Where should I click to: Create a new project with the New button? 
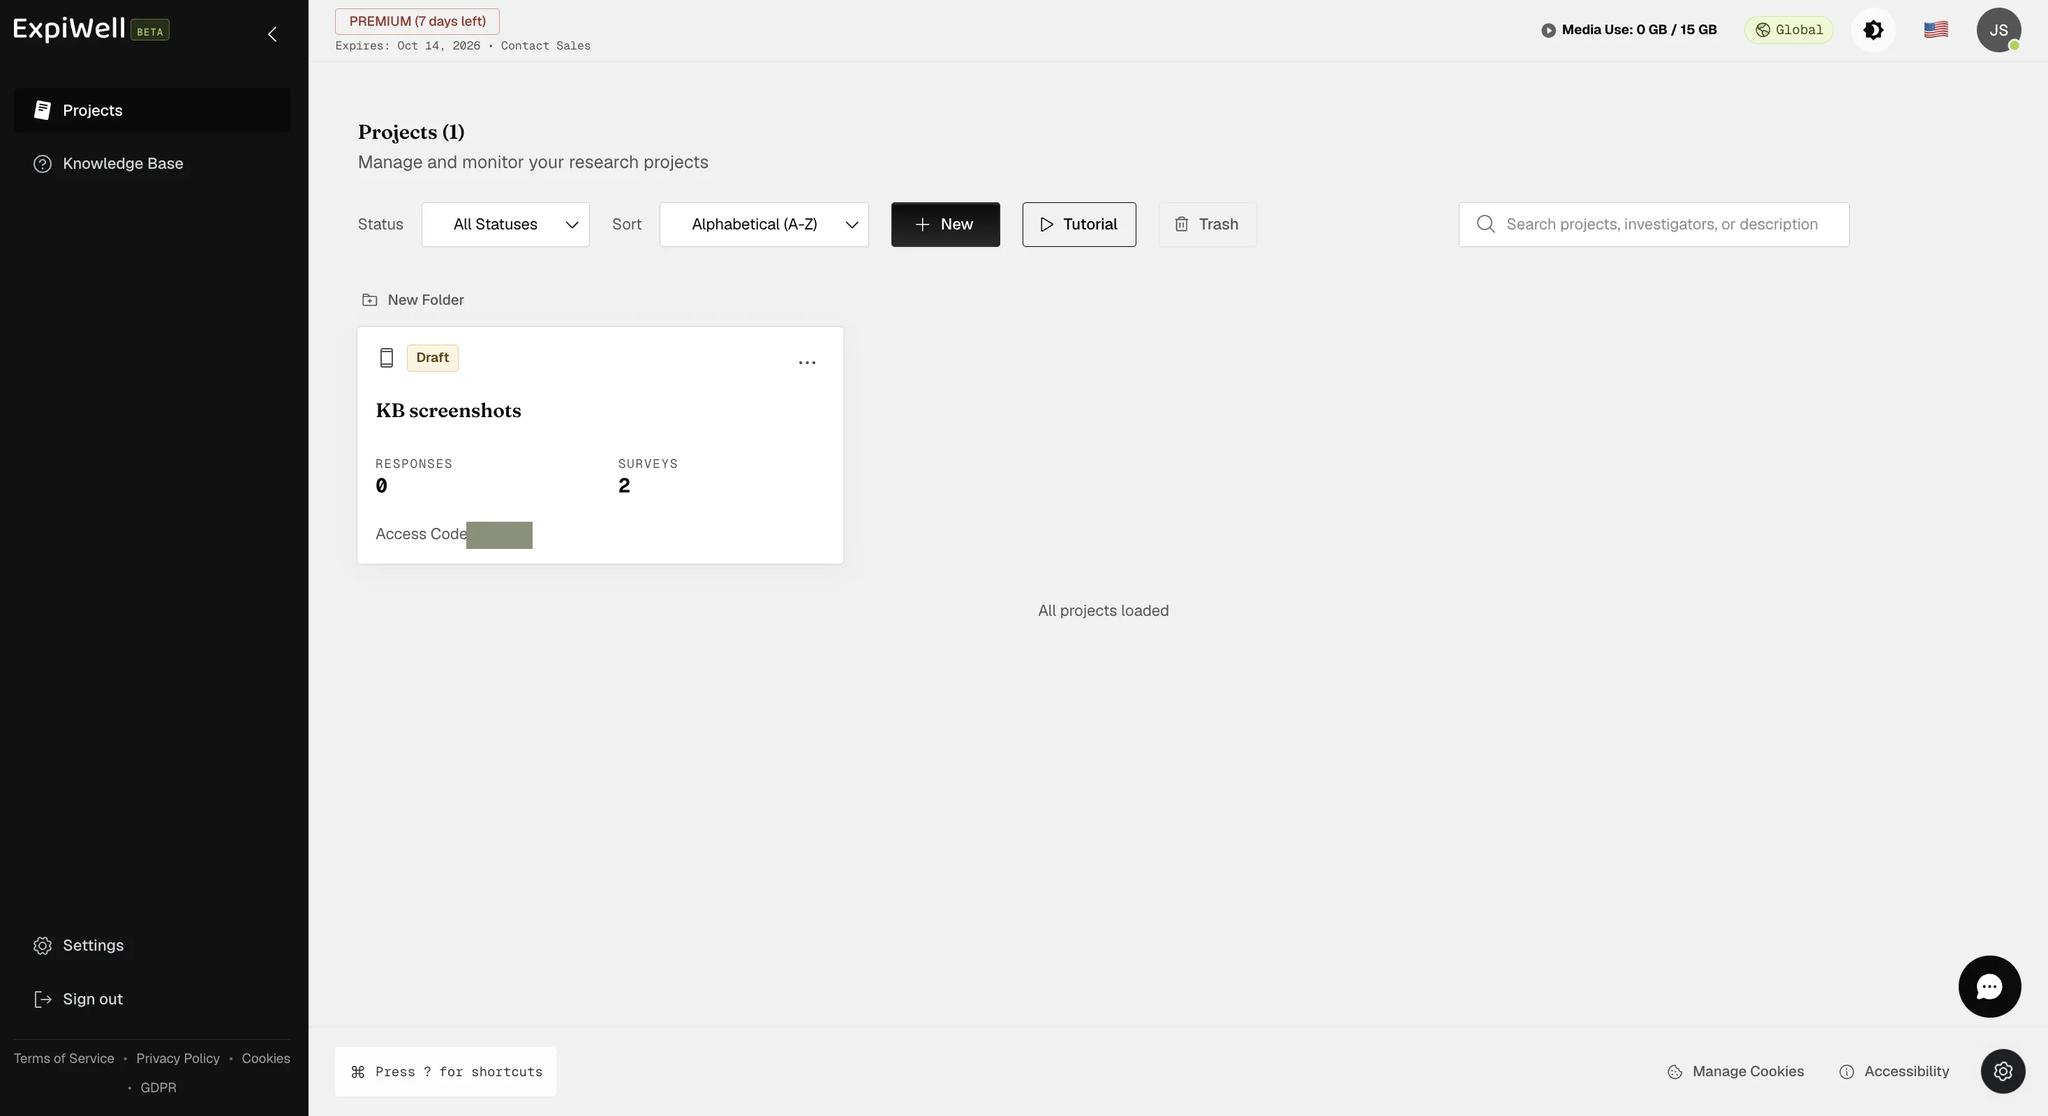point(945,224)
